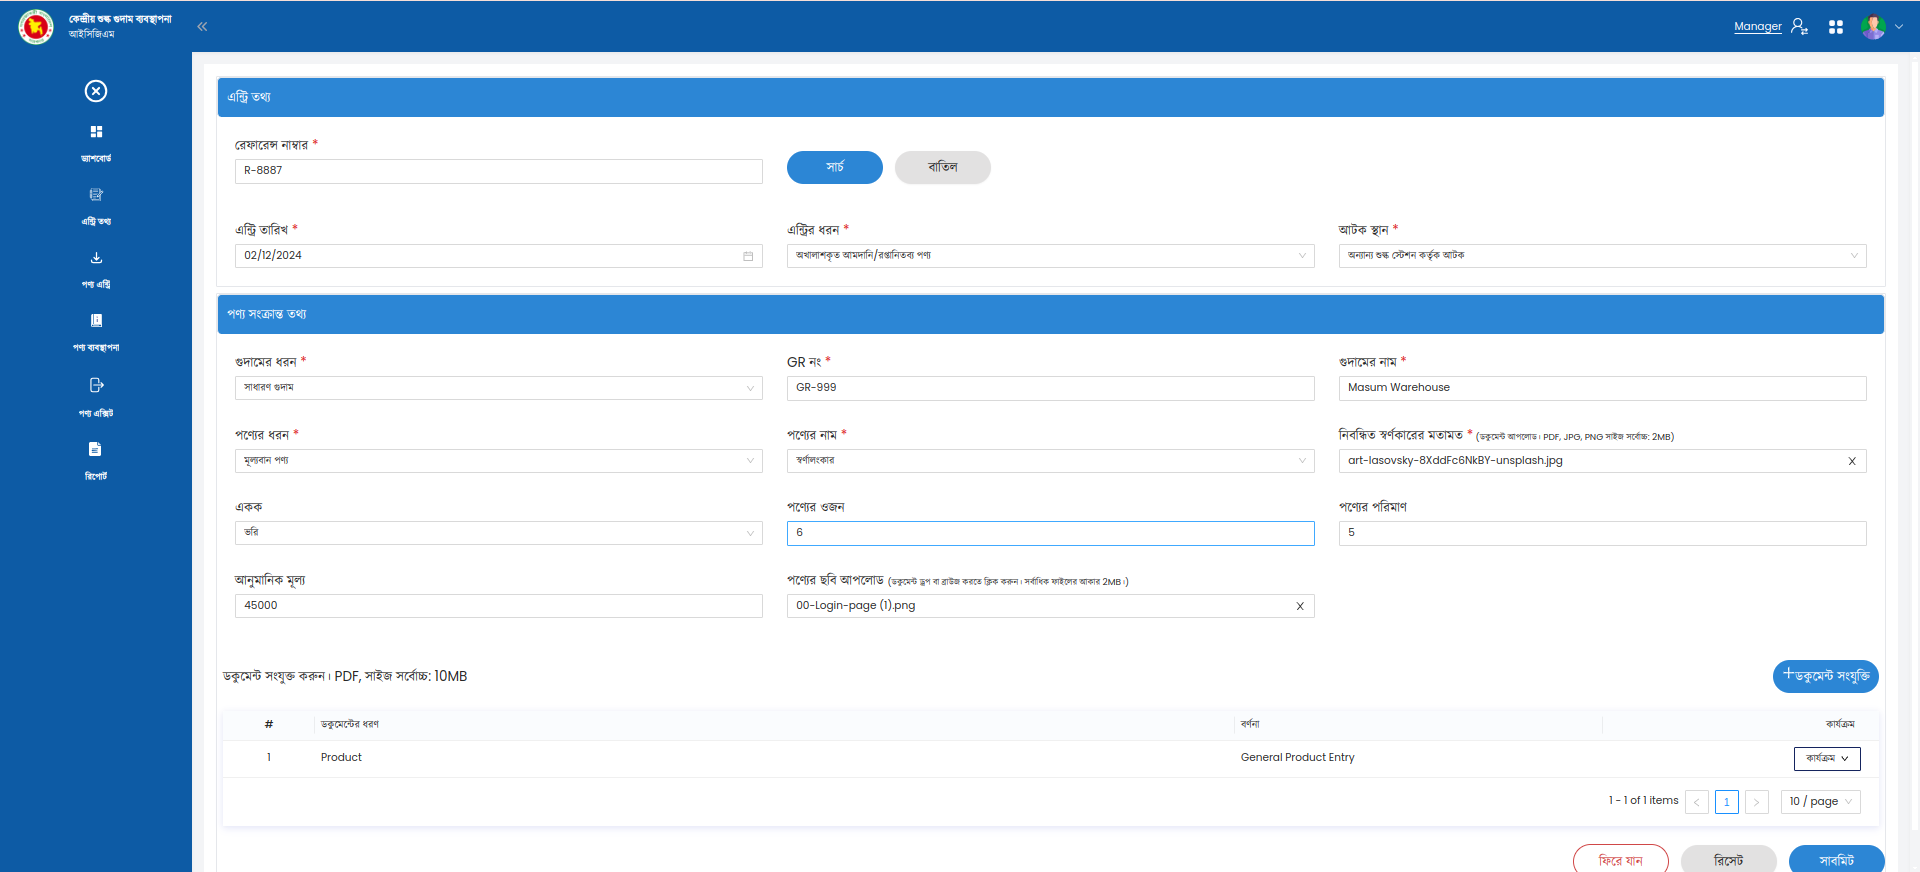1920x872 pixels.
Task: Click the art-lasovsky file name field
Action: click(1603, 461)
